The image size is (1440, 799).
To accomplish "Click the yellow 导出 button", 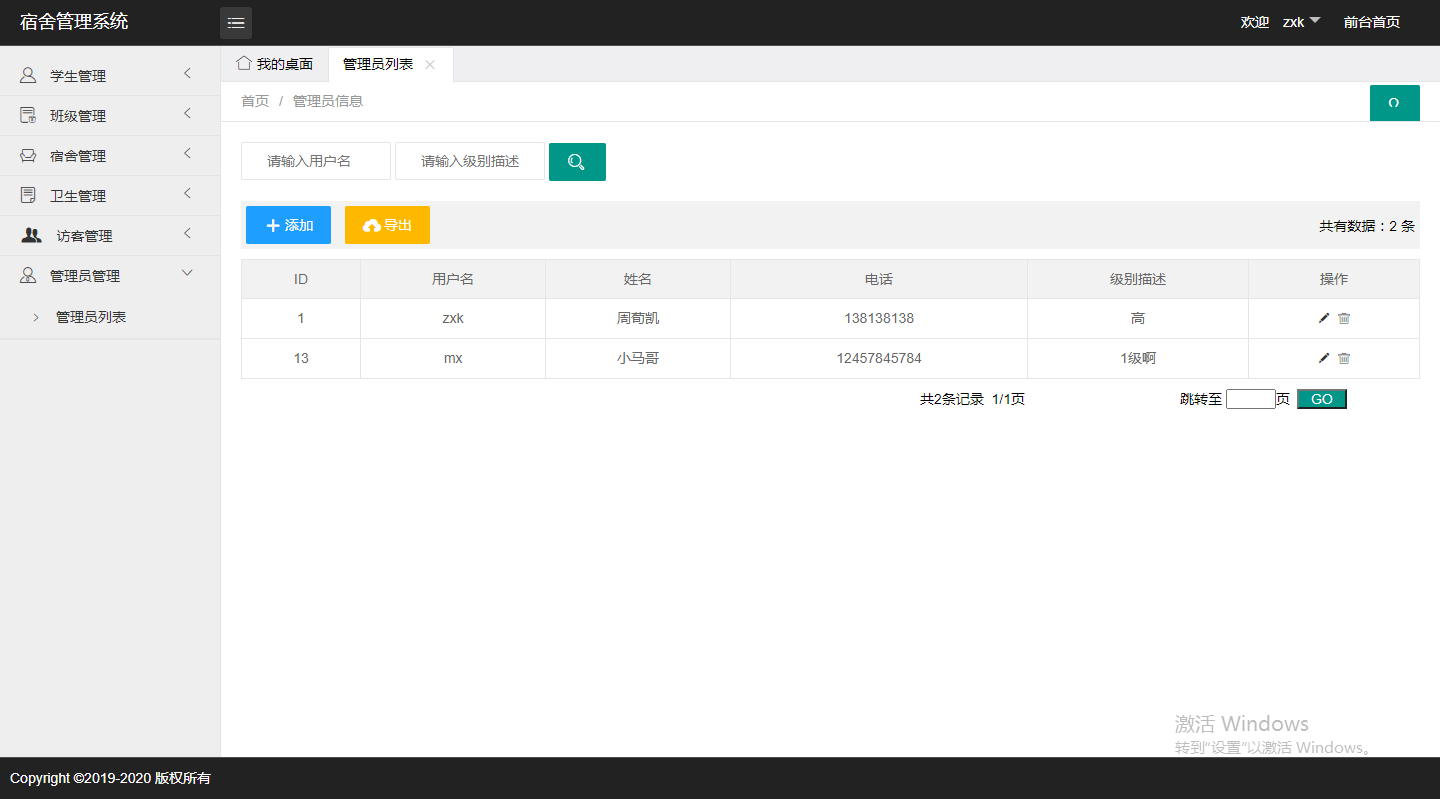I will coord(387,225).
